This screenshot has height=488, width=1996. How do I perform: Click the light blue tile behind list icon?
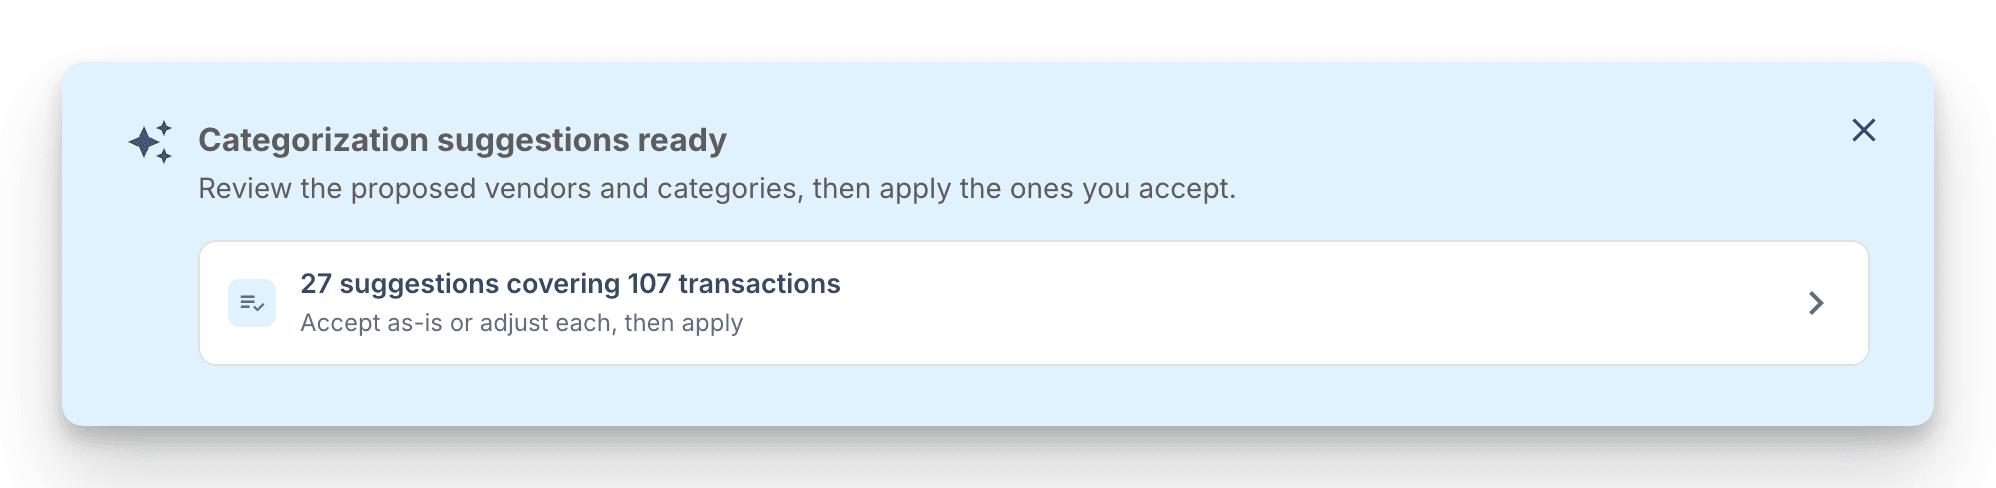tap(252, 303)
